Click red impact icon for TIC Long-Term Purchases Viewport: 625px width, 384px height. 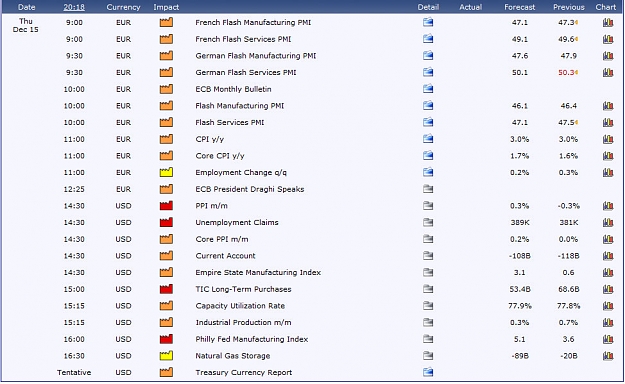pyautogui.click(x=166, y=289)
